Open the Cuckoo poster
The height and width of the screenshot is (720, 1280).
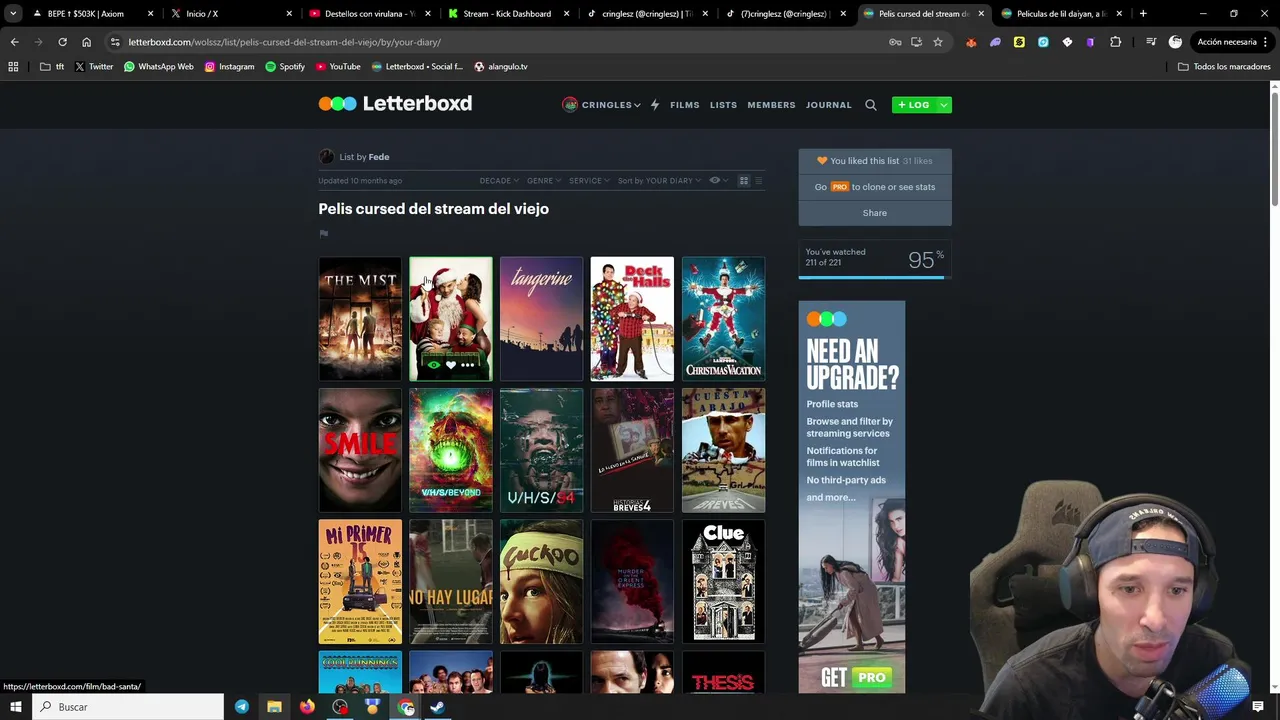point(541,581)
